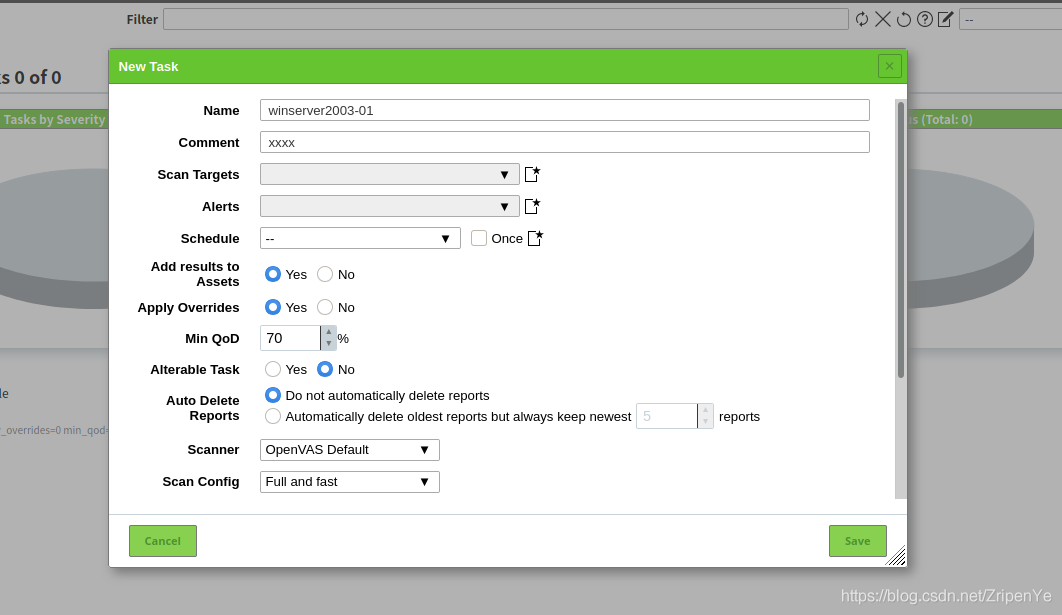Click the Auto Delete Reports label

[203, 408]
